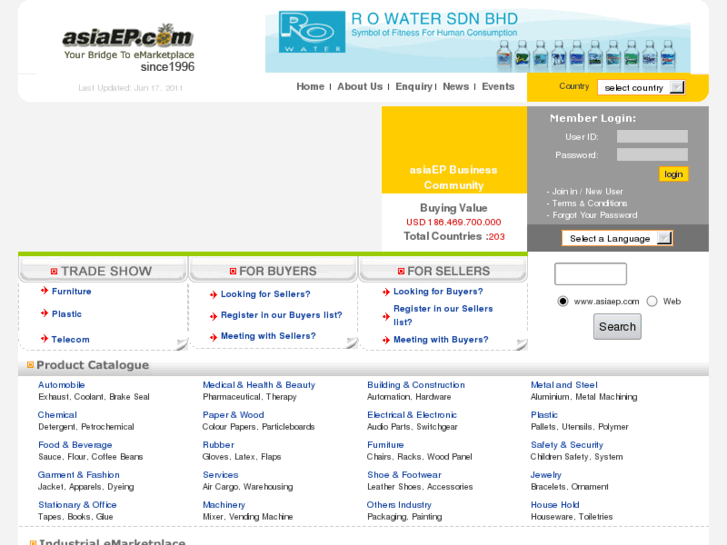Click arrow bullet beside Register in Sellers list
The height and width of the screenshot is (545, 727).
[x=386, y=317]
